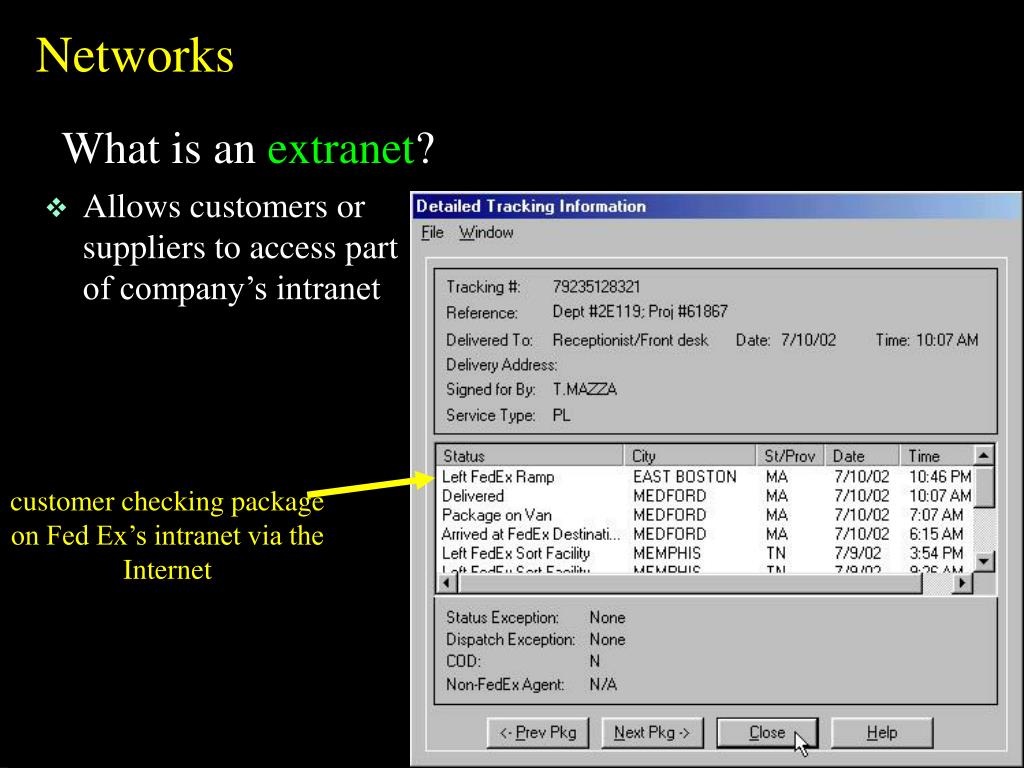
Task: Click the delivery date 7/10/02 field
Action: click(808, 340)
